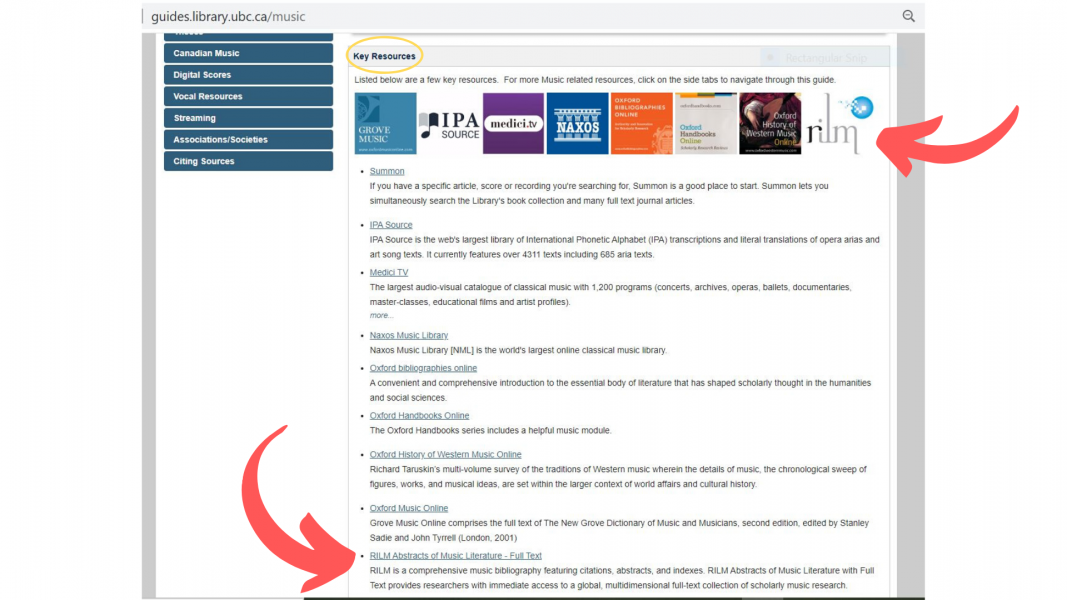
Task: Select the Canadian Music side tab
Action: [x=248, y=53]
